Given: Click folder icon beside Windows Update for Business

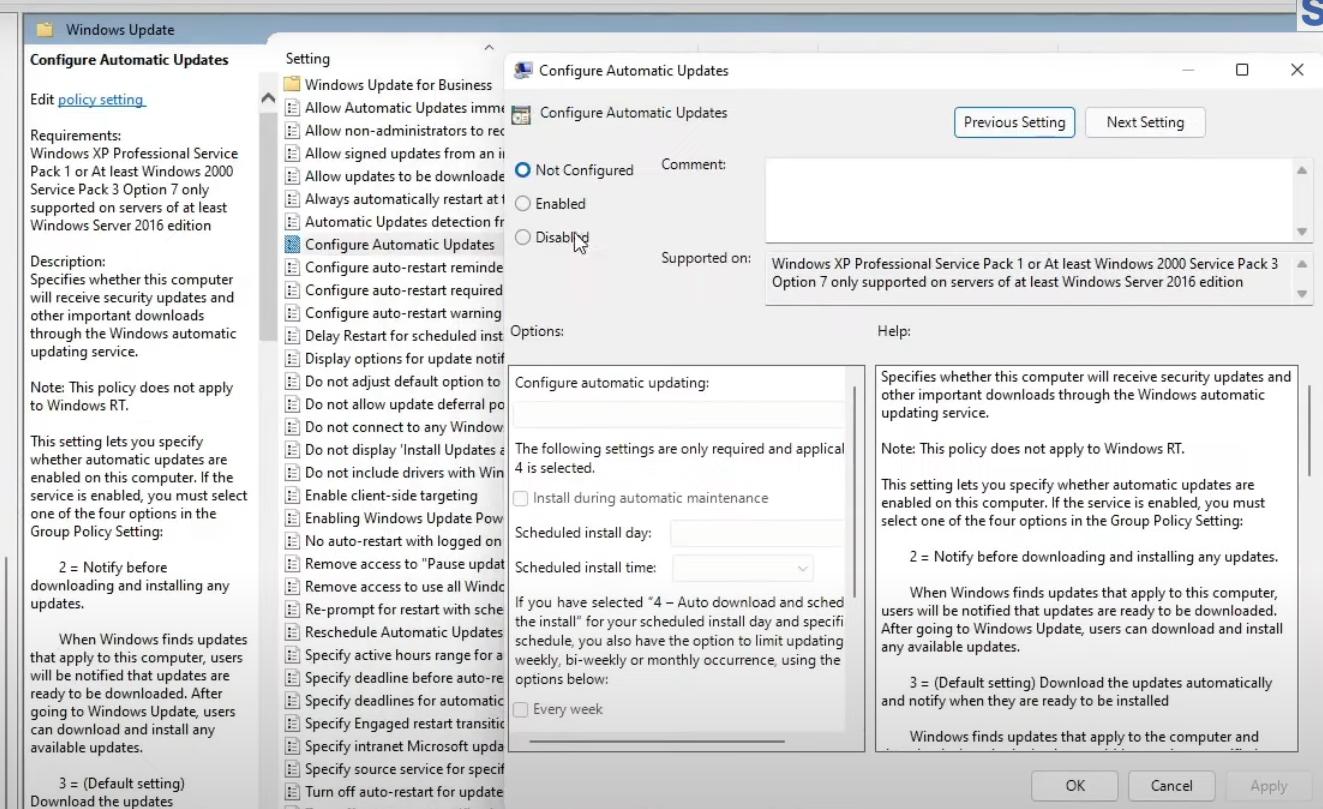Looking at the screenshot, I should click(292, 84).
